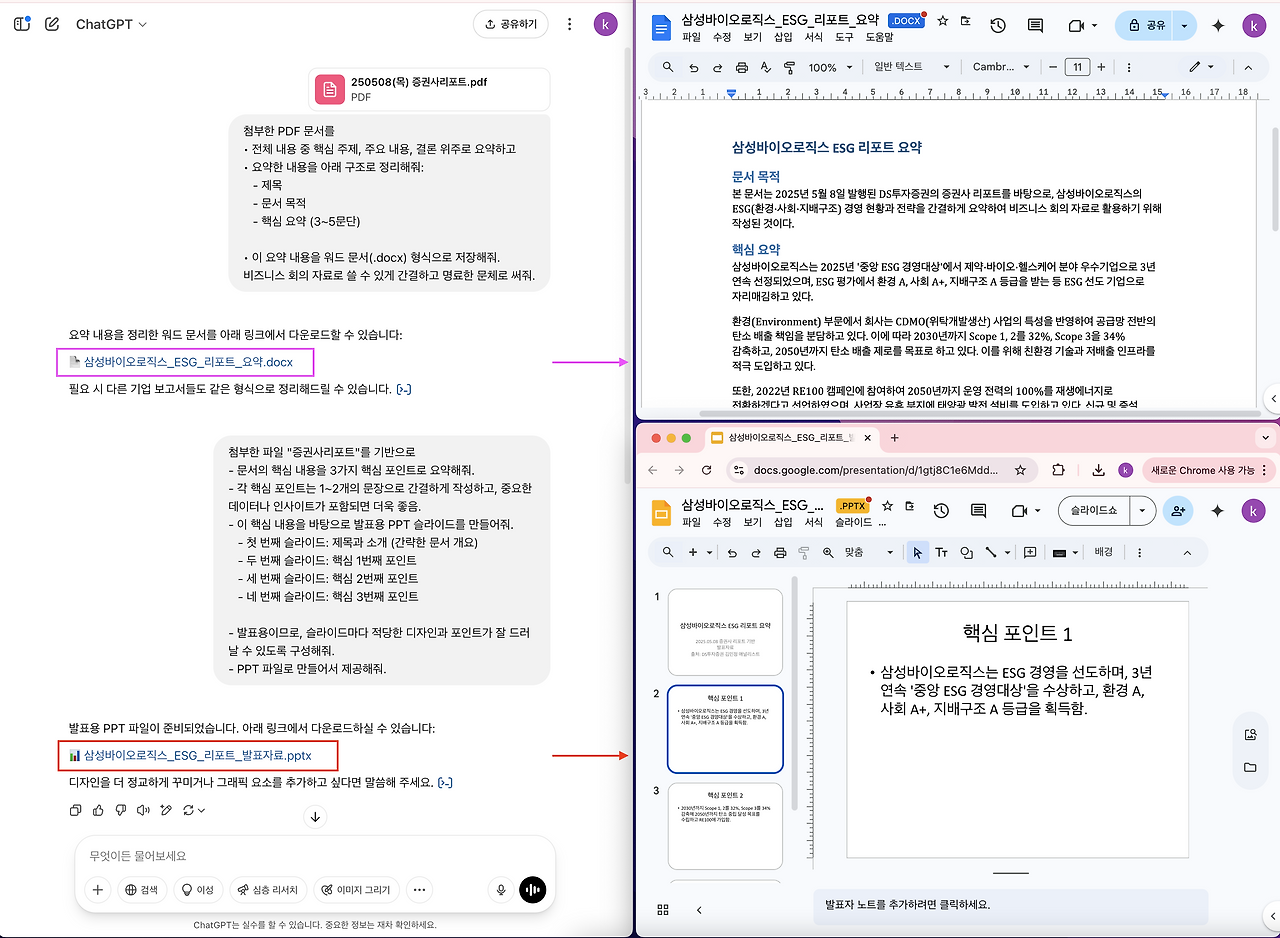The height and width of the screenshot is (938, 1280).
Task: Start a new ChatGPT chat
Action: pos(52,24)
